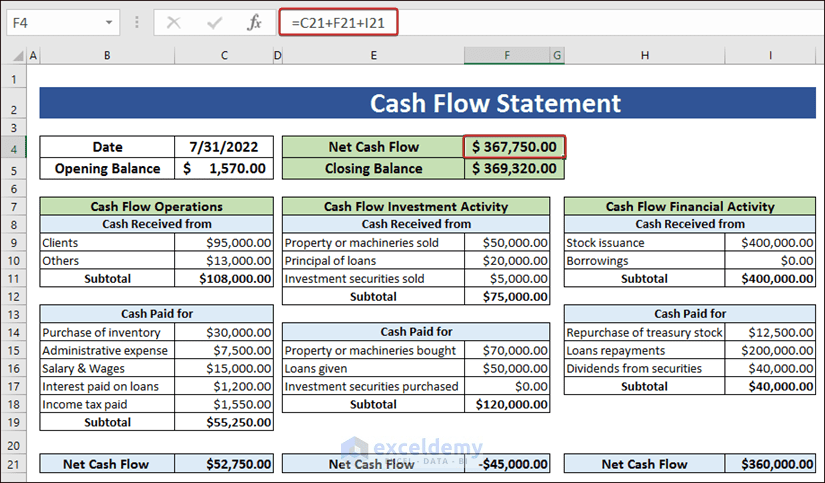Select Loans repayments amount $200,000.00
The height and width of the screenshot is (483, 825).
point(770,350)
